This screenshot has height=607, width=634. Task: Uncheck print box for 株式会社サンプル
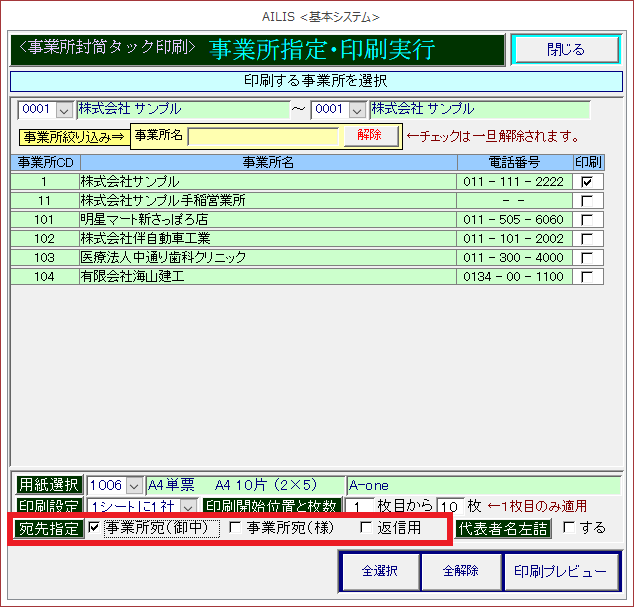click(x=587, y=182)
